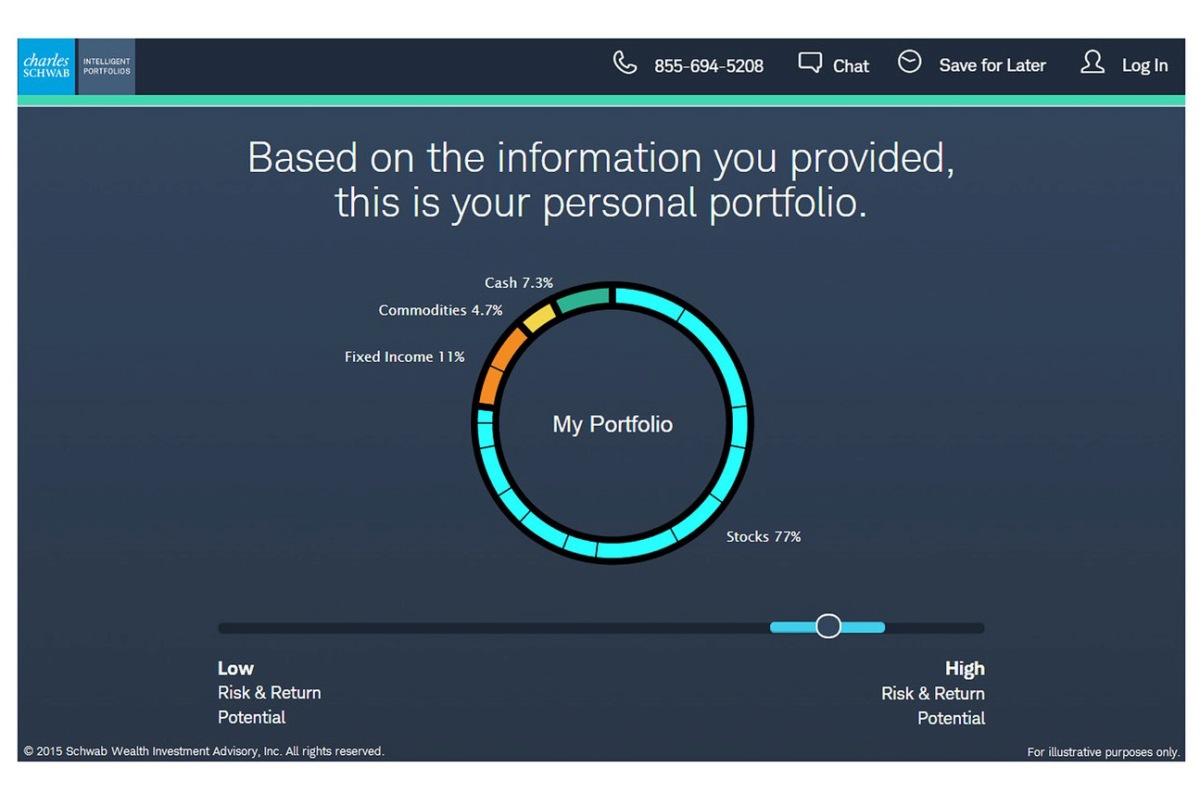
Task: Click the Commodities 4.7% label
Action: [440, 311]
